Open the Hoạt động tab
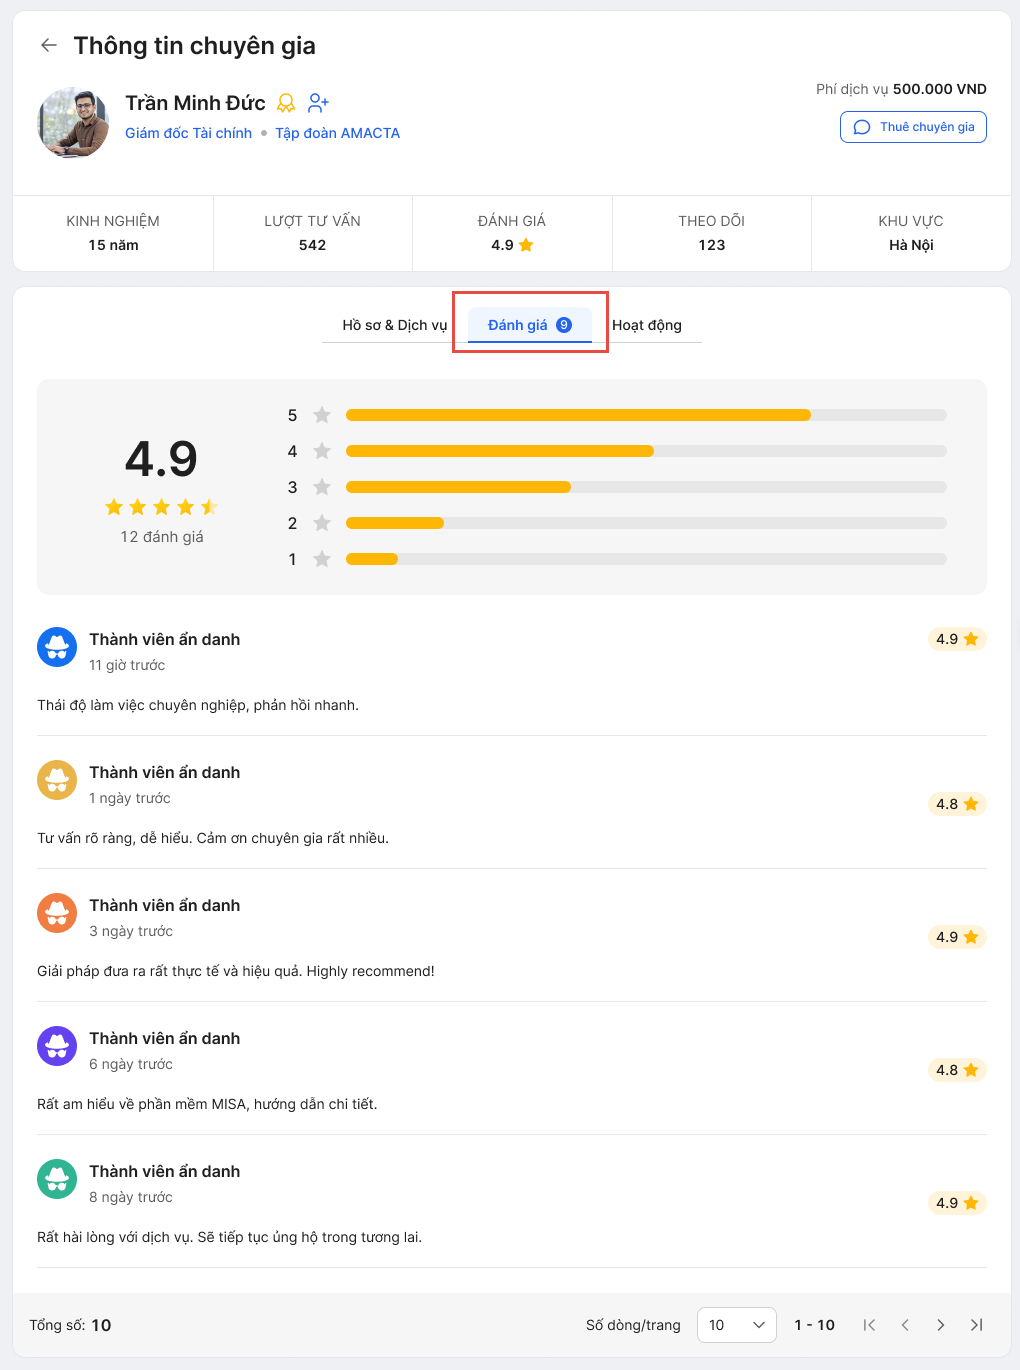The image size is (1020, 1370). (647, 325)
